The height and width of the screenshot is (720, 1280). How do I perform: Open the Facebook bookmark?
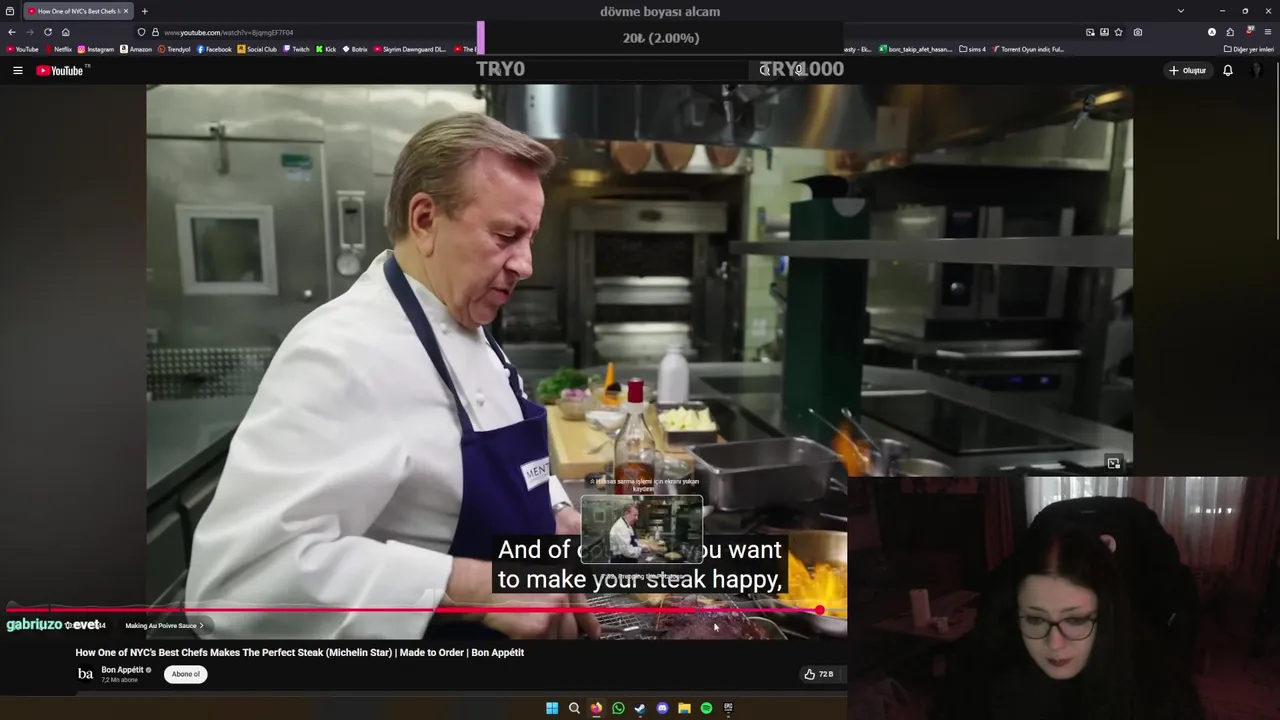[x=214, y=49]
